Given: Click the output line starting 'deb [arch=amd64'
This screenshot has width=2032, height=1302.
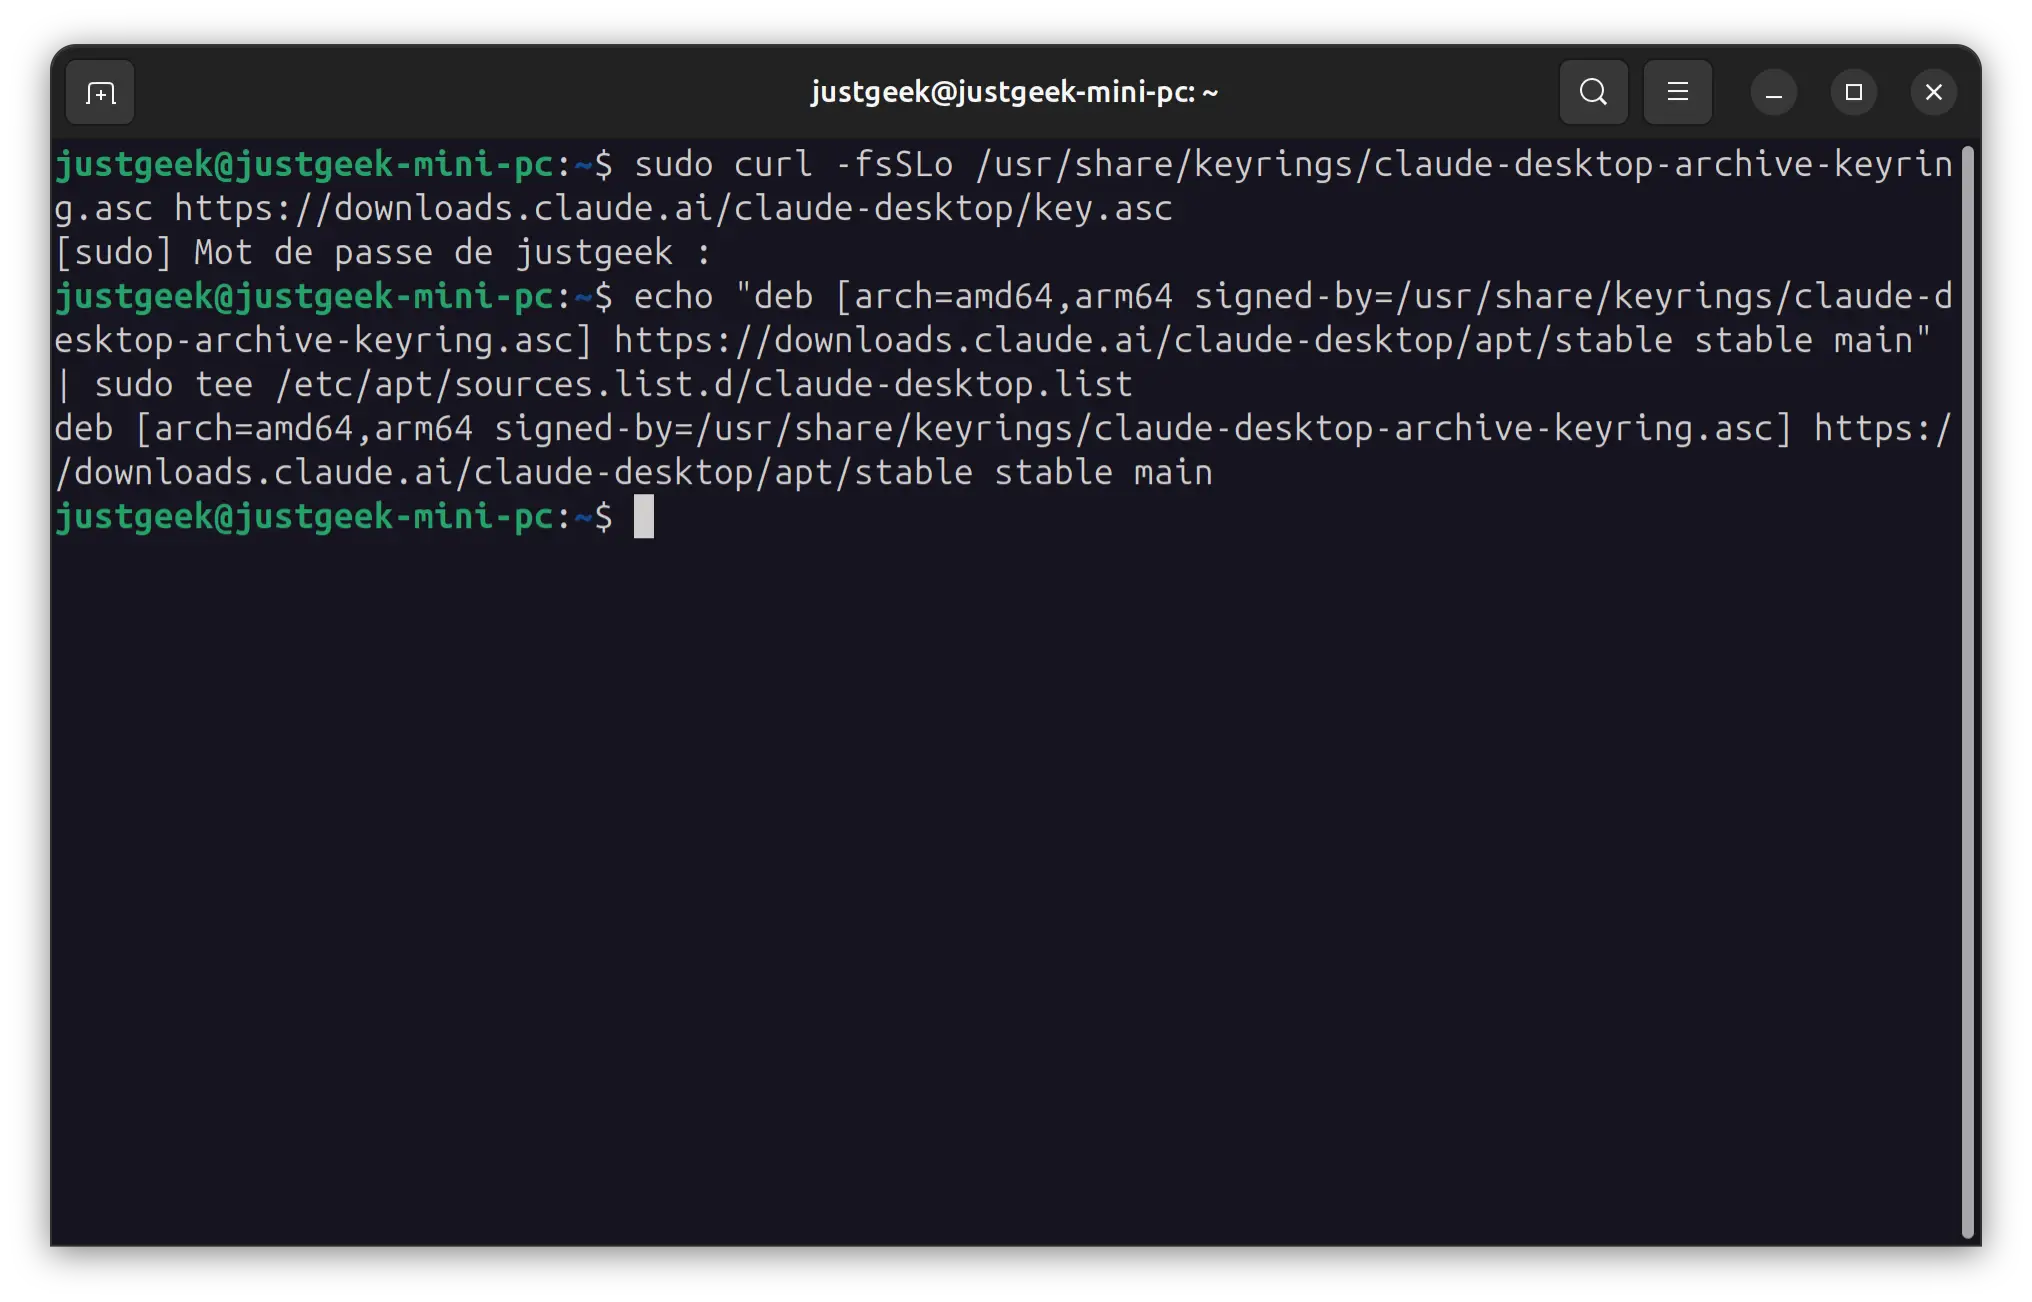Looking at the screenshot, I should [x=1003, y=428].
